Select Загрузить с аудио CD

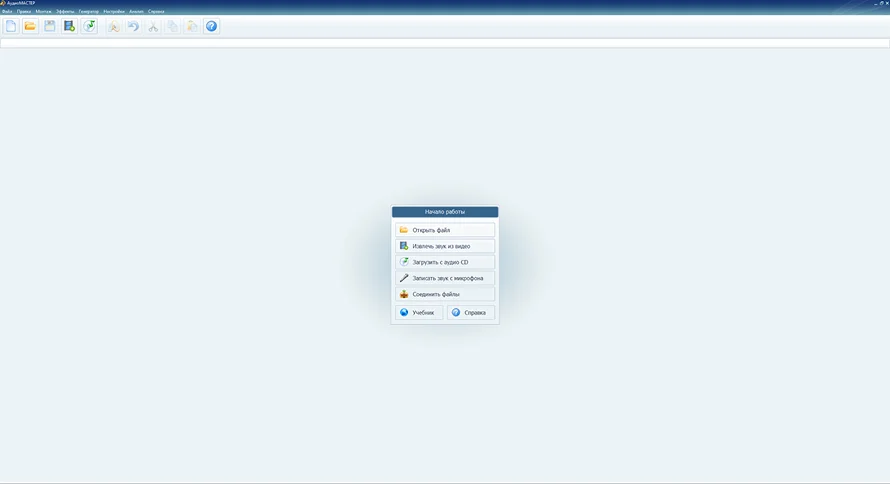445,262
